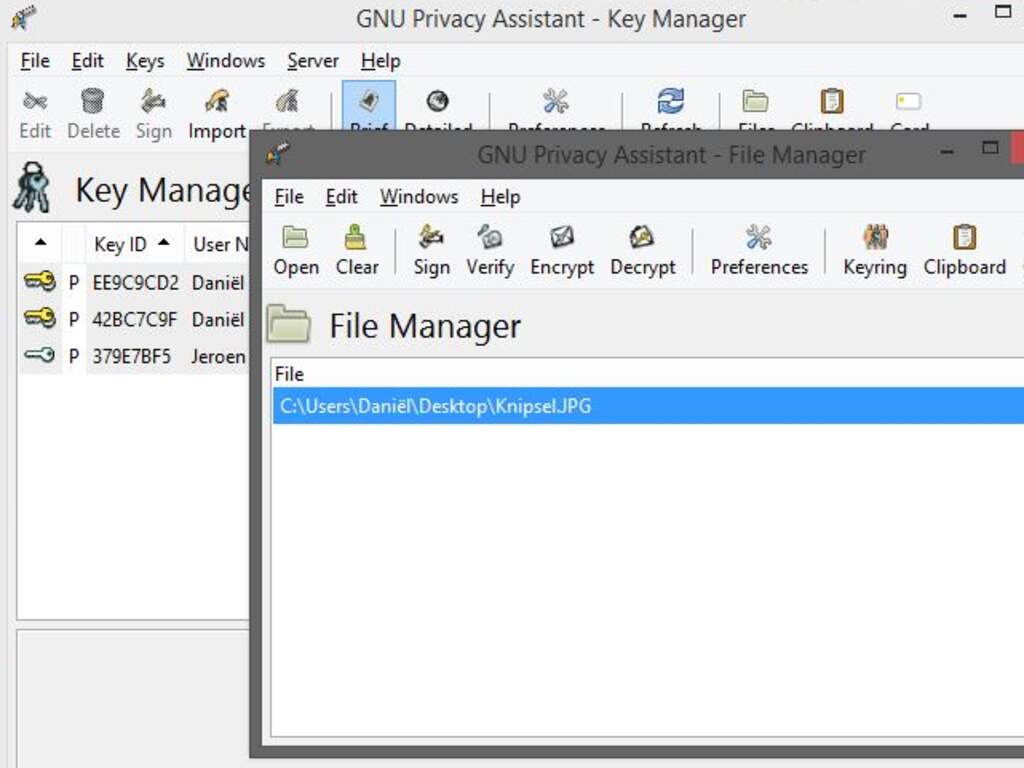Switch Key Manager to Detailed view
Screen dimensions: 1024x768
(438, 108)
